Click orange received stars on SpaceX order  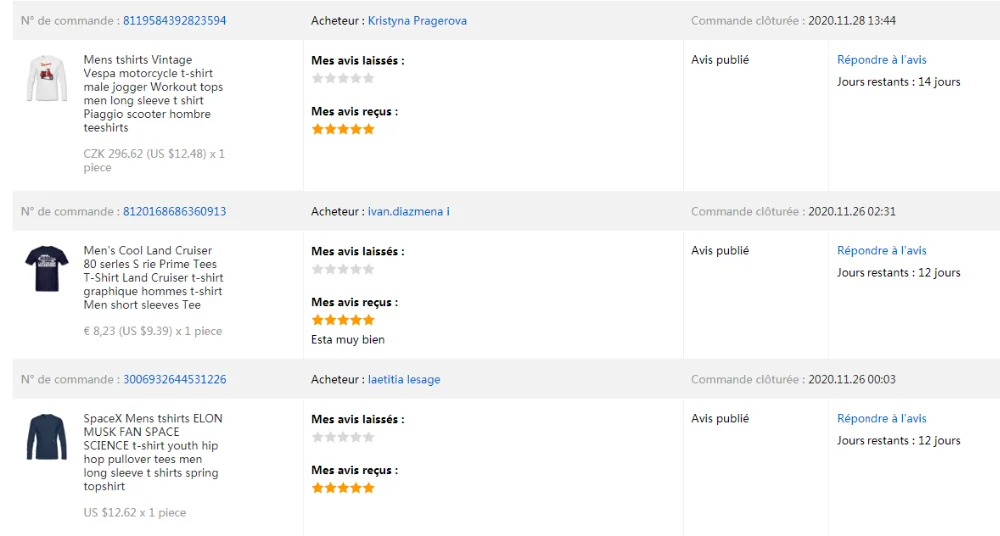343,488
